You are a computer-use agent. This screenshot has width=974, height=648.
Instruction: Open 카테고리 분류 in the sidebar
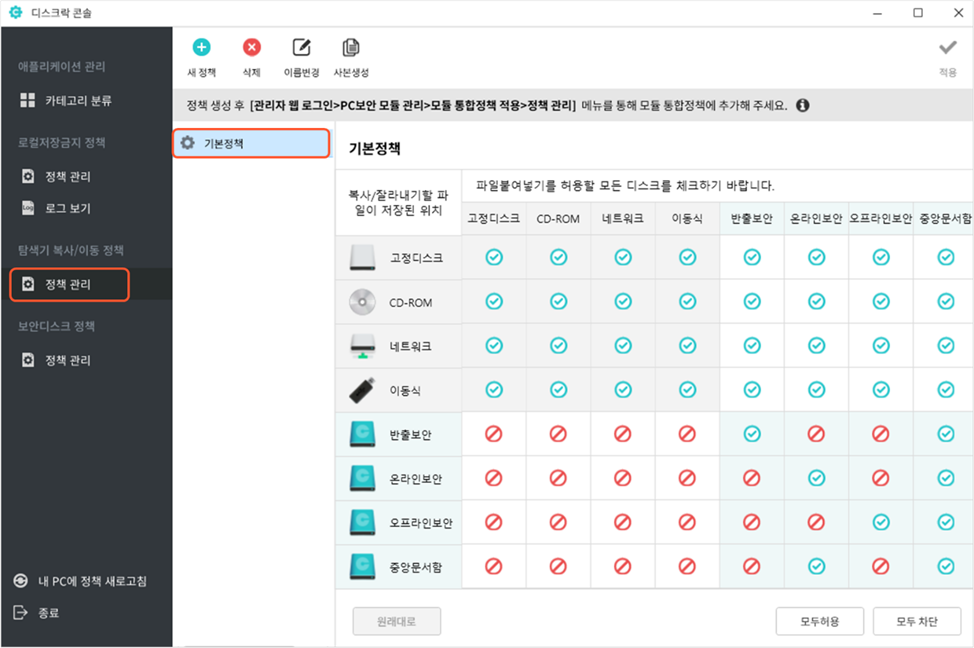point(78,101)
